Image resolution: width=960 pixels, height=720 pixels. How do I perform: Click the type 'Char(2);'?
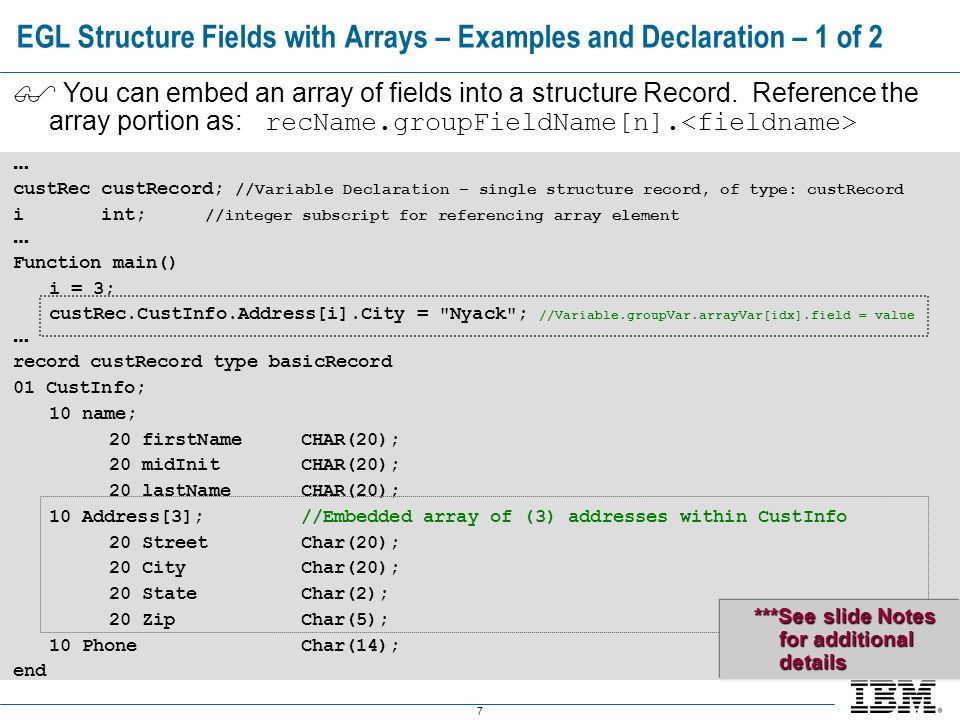[344, 593]
